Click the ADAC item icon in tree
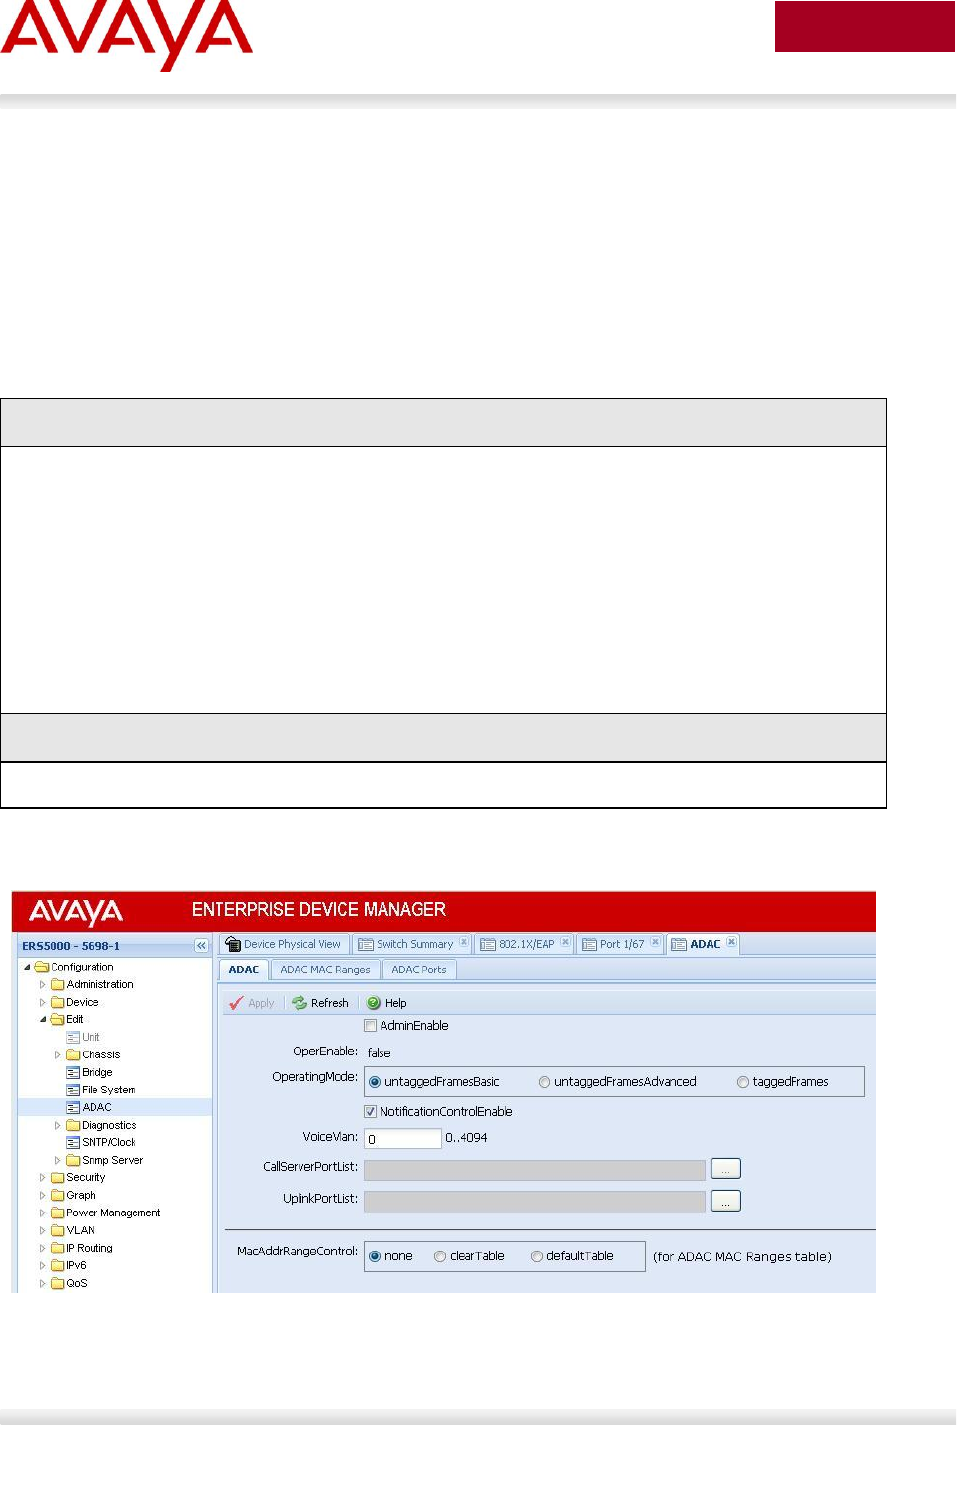 click(x=73, y=1107)
